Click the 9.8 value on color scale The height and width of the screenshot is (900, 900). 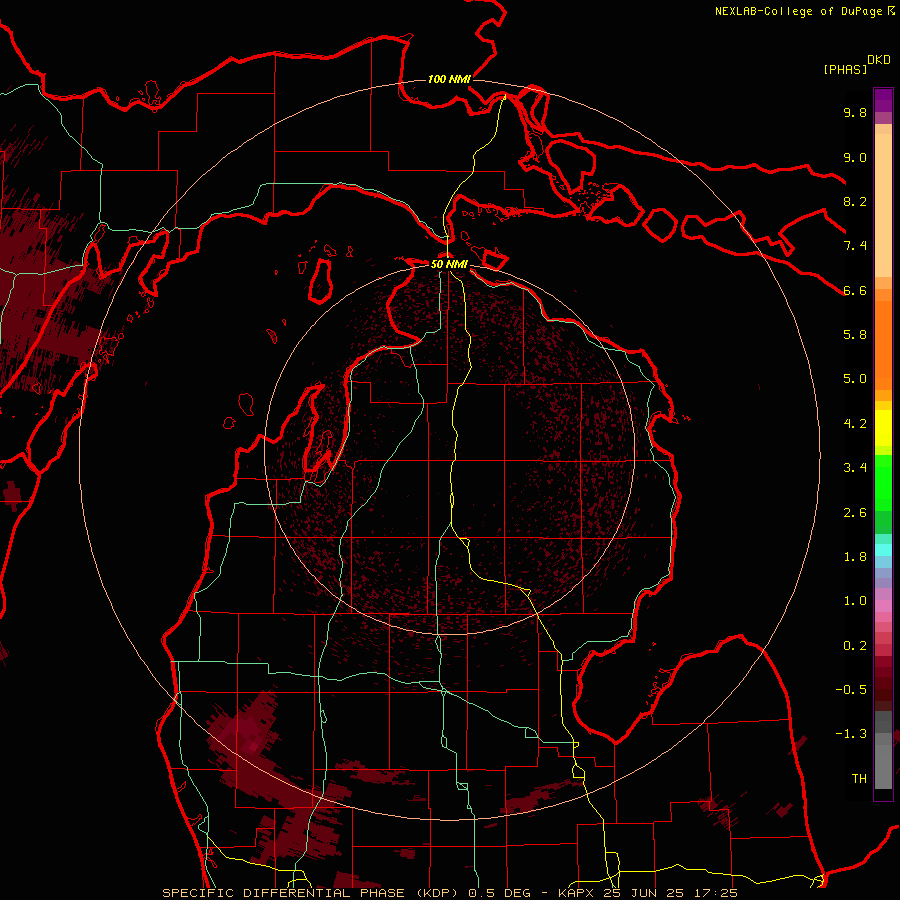855,112
